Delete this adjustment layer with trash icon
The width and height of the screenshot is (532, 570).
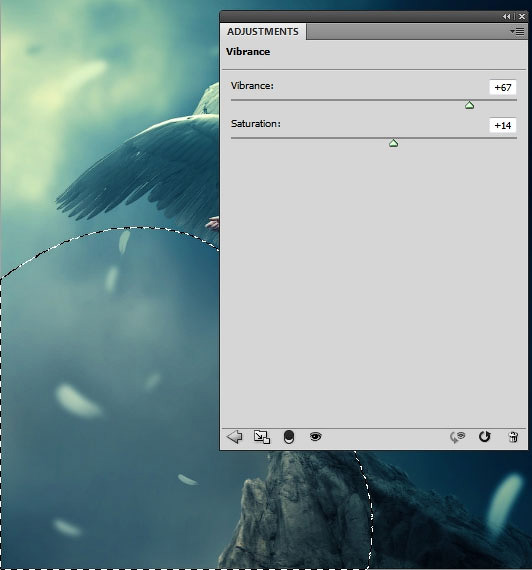coord(513,437)
